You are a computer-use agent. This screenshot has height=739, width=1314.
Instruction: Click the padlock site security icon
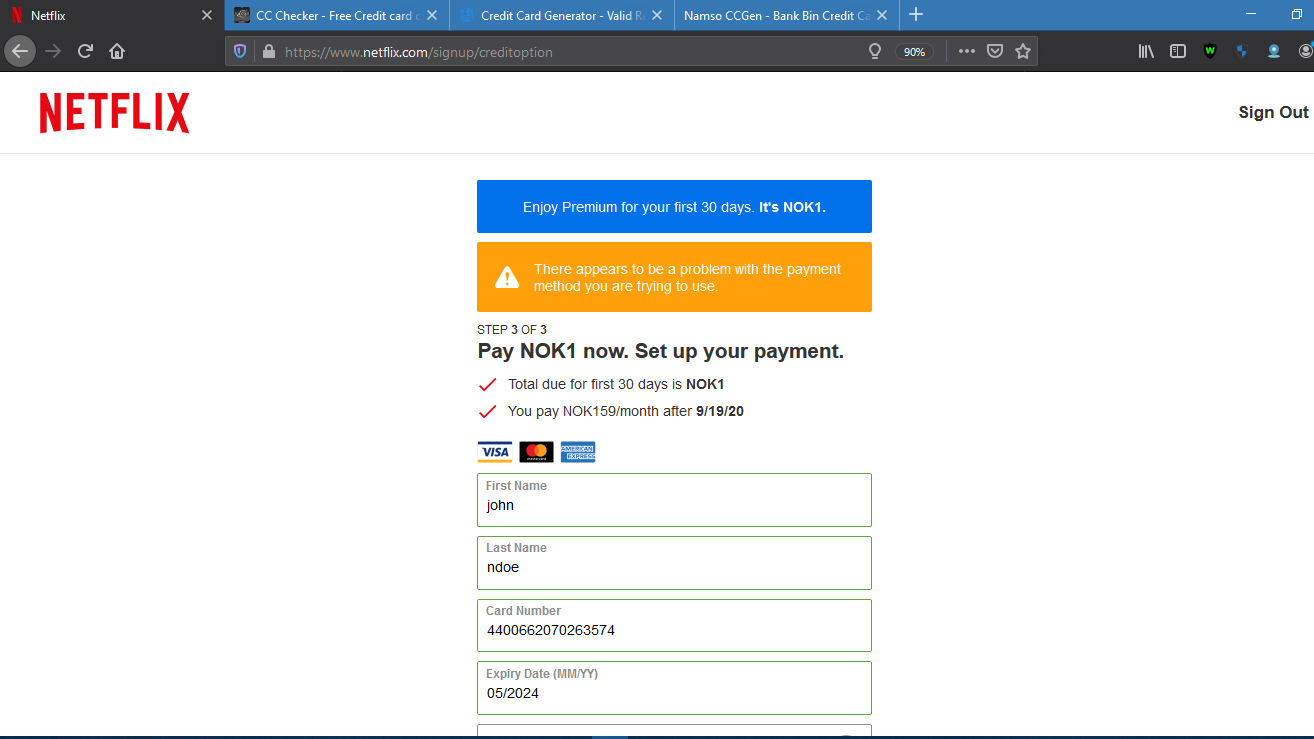pyautogui.click(x=267, y=51)
